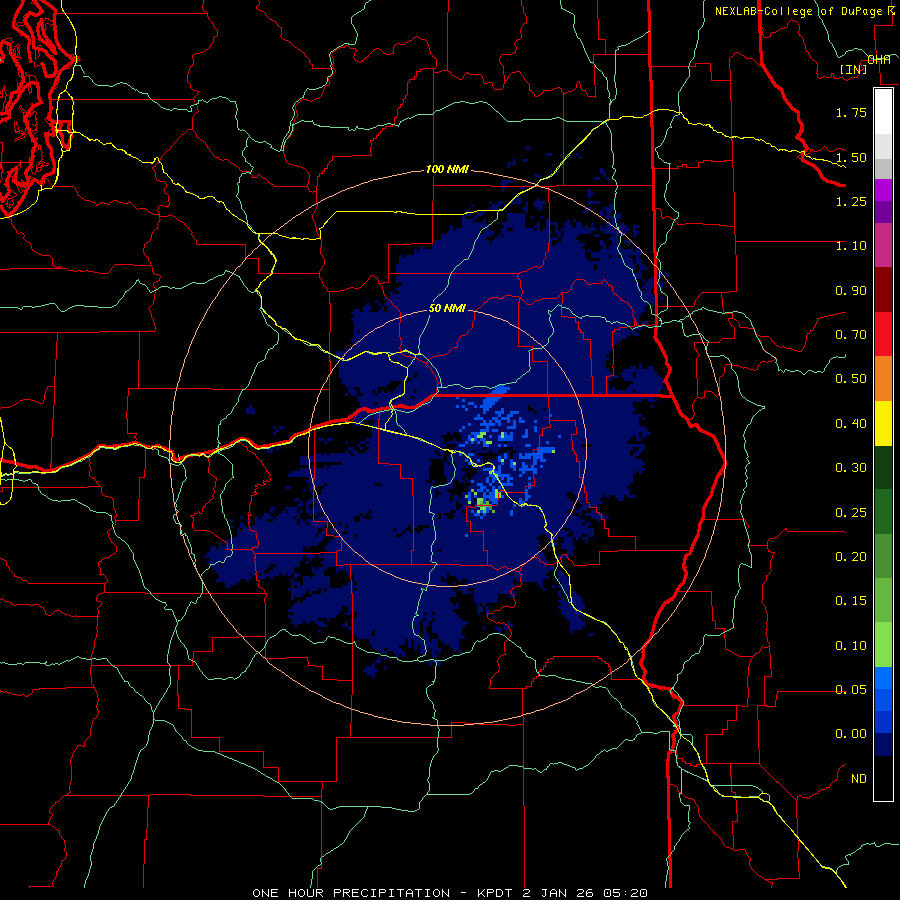The height and width of the screenshot is (900, 900).
Task: Click the 0.50 legend value
Action: [x=851, y=379]
